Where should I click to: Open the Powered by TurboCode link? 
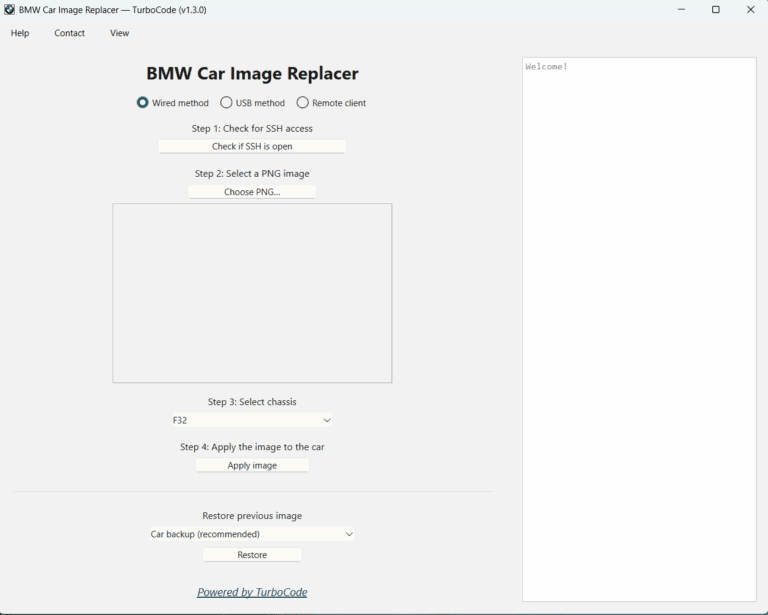point(252,592)
